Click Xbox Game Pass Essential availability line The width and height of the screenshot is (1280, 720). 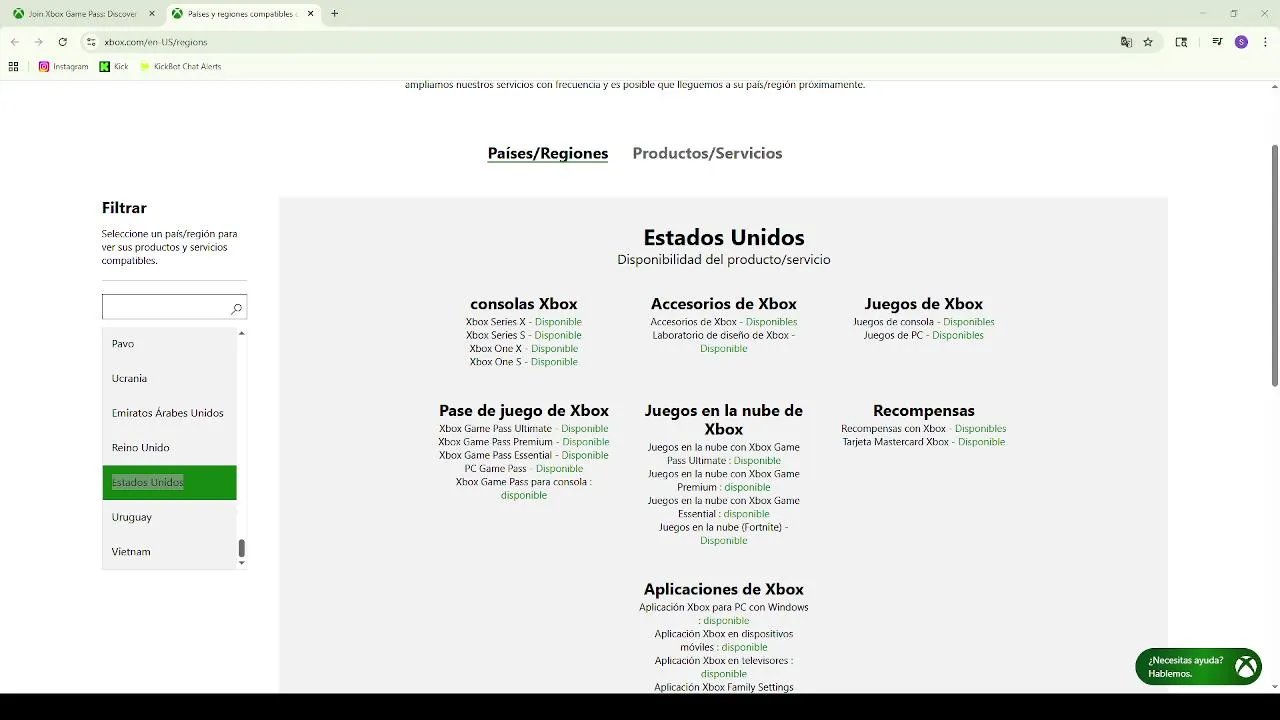click(x=524, y=455)
